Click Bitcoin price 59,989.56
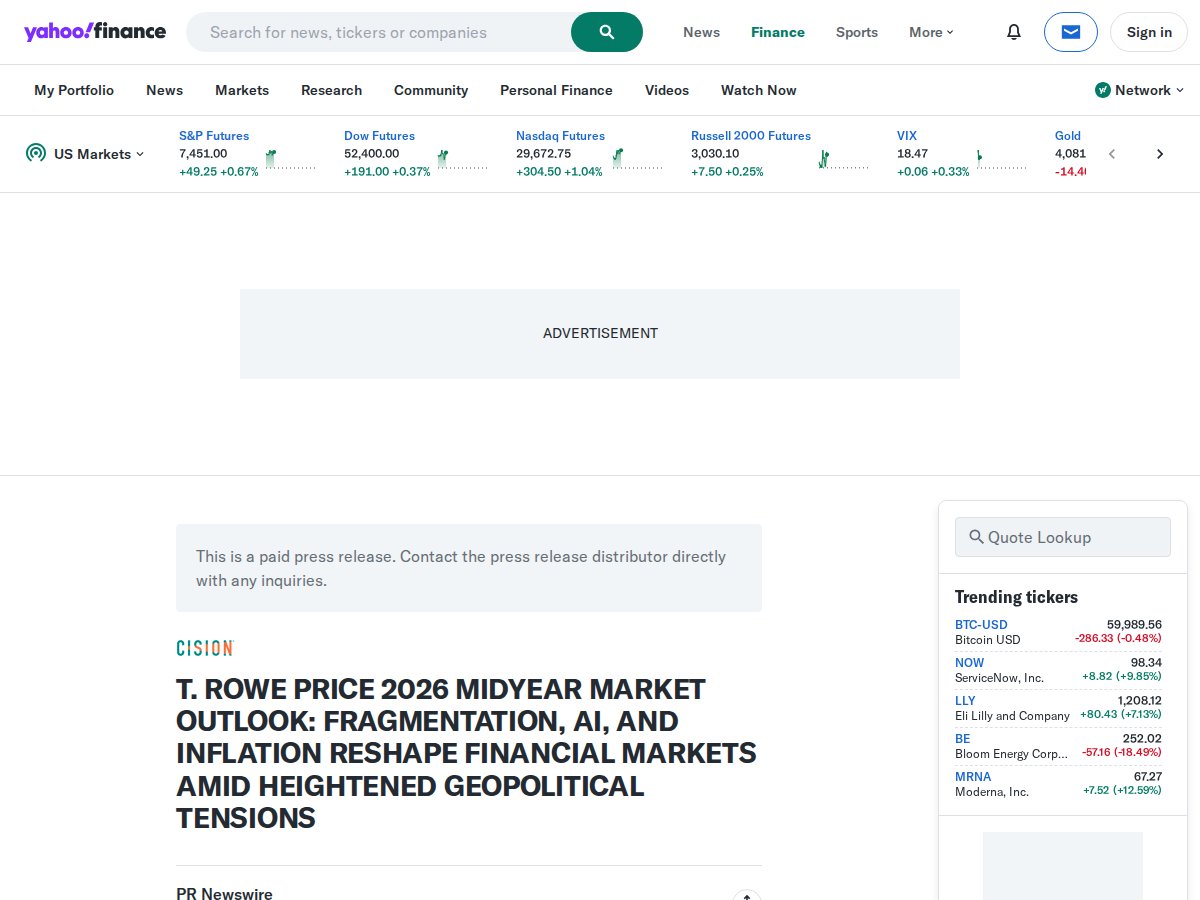 pyautogui.click(x=1134, y=625)
